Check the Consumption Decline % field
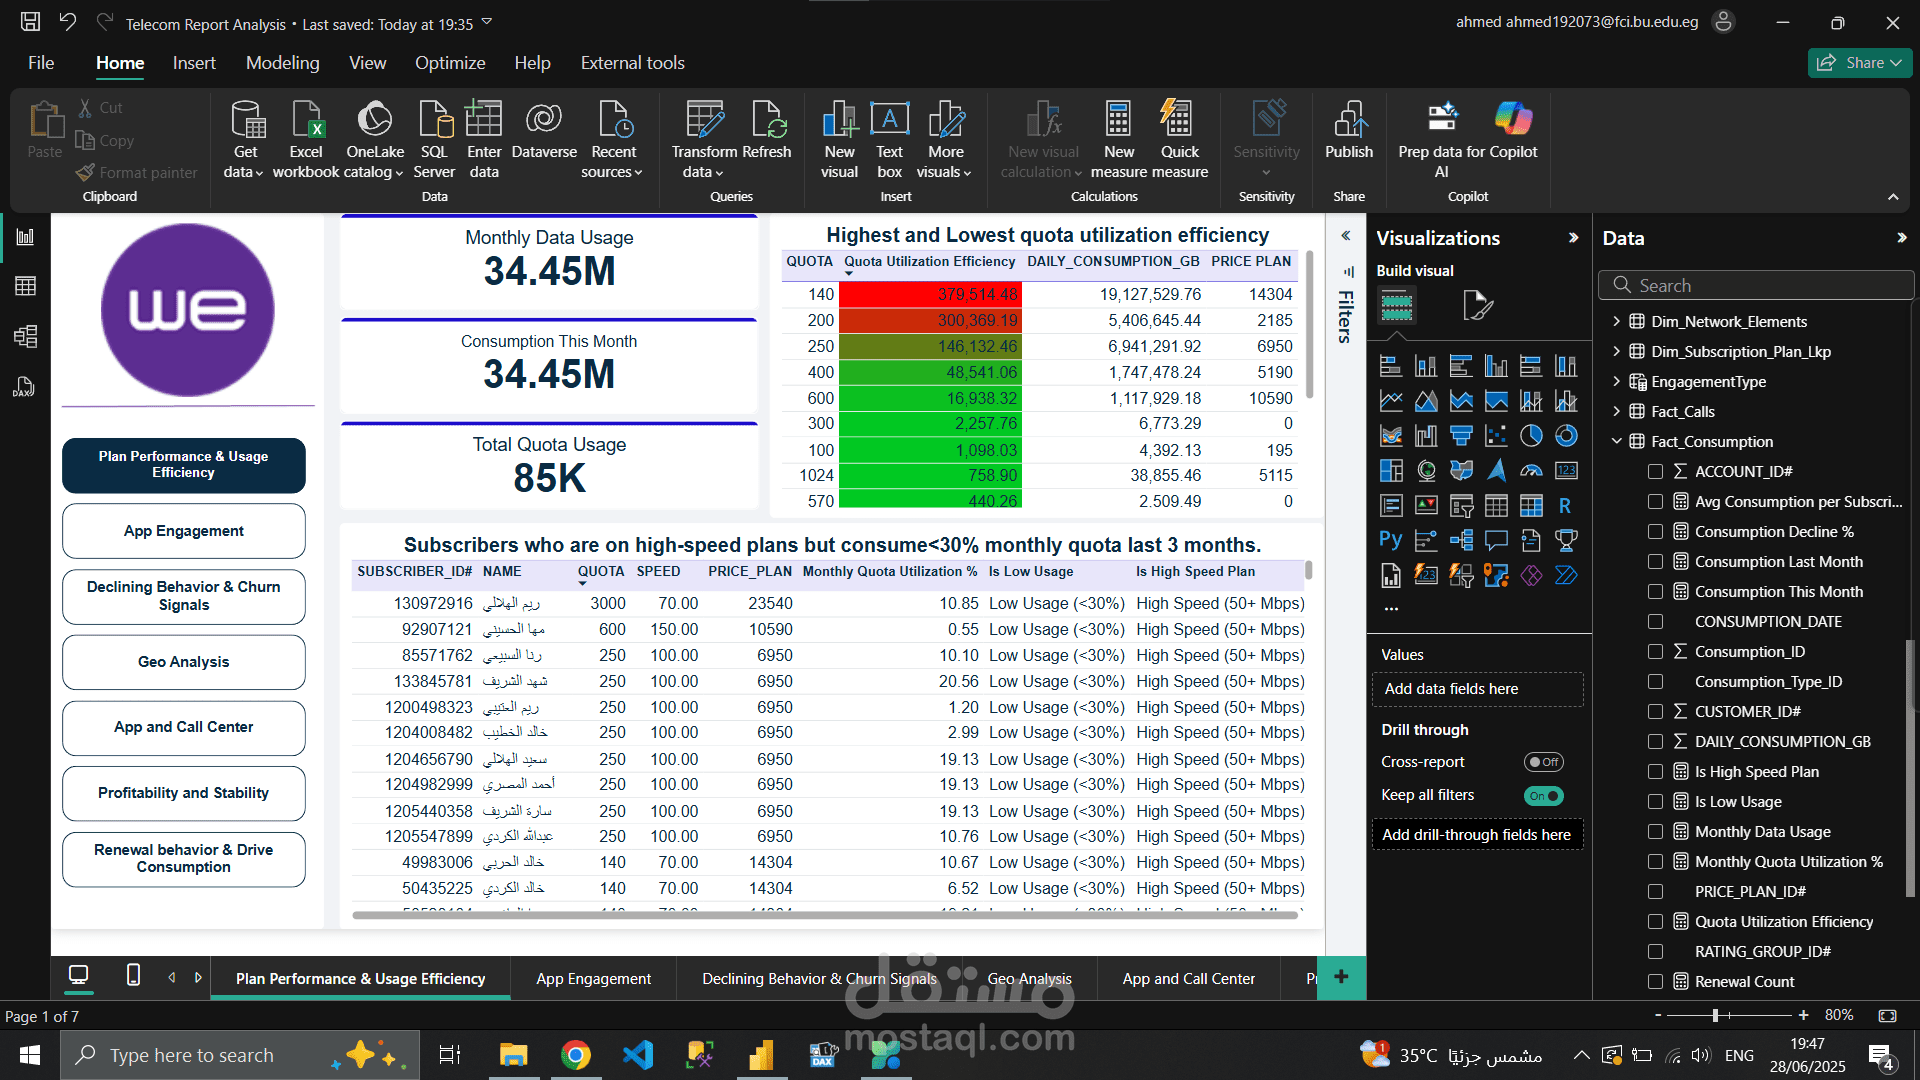The width and height of the screenshot is (1920, 1080). click(1655, 531)
